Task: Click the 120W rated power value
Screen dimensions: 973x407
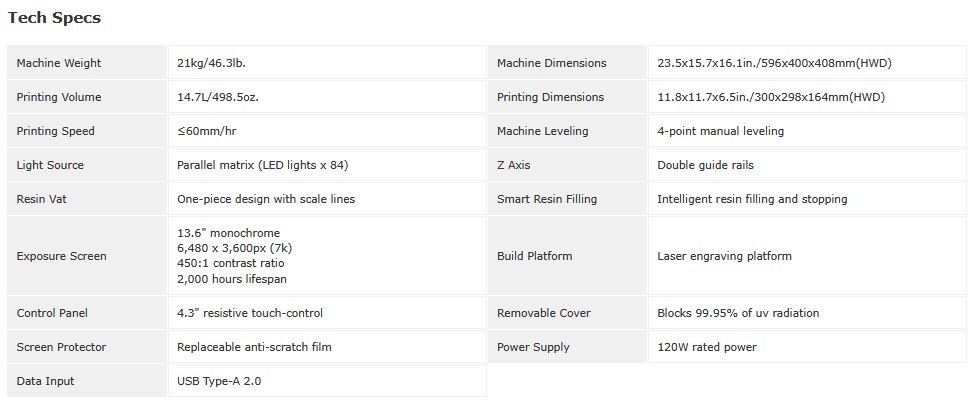Action: [706, 347]
